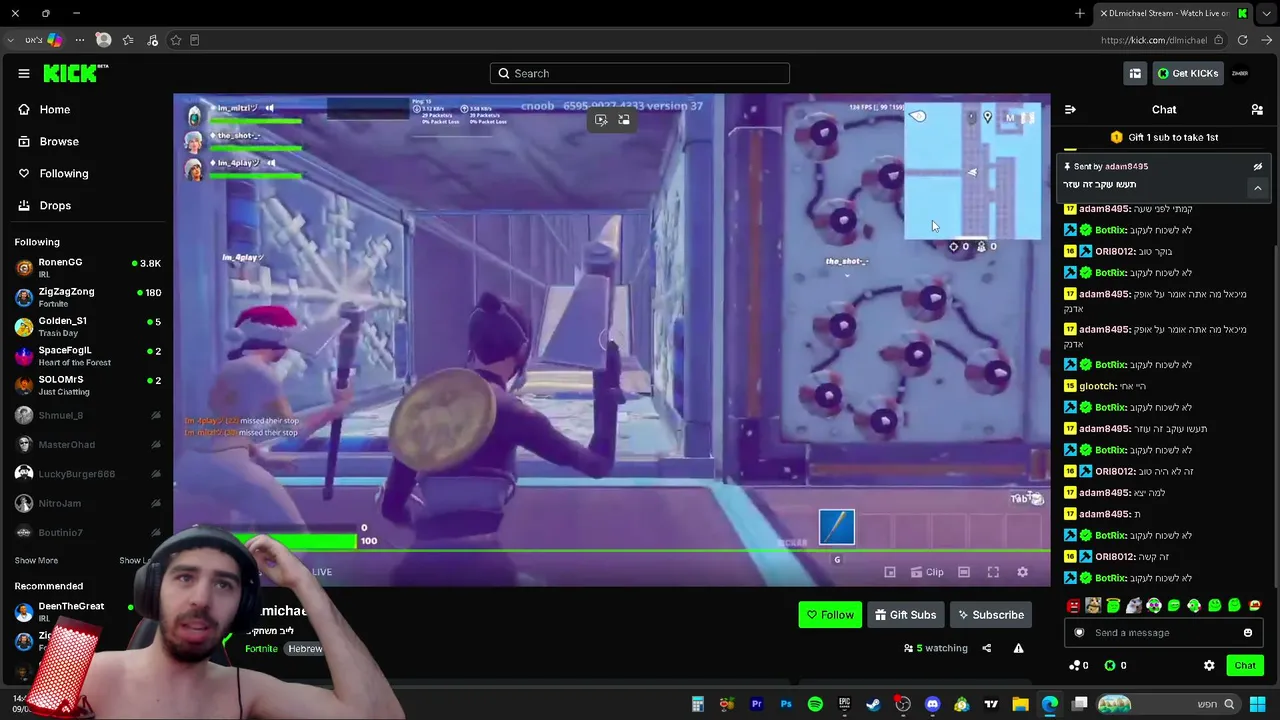Open offline channel Shmuel_8
The width and height of the screenshot is (1280, 720).
88,415
